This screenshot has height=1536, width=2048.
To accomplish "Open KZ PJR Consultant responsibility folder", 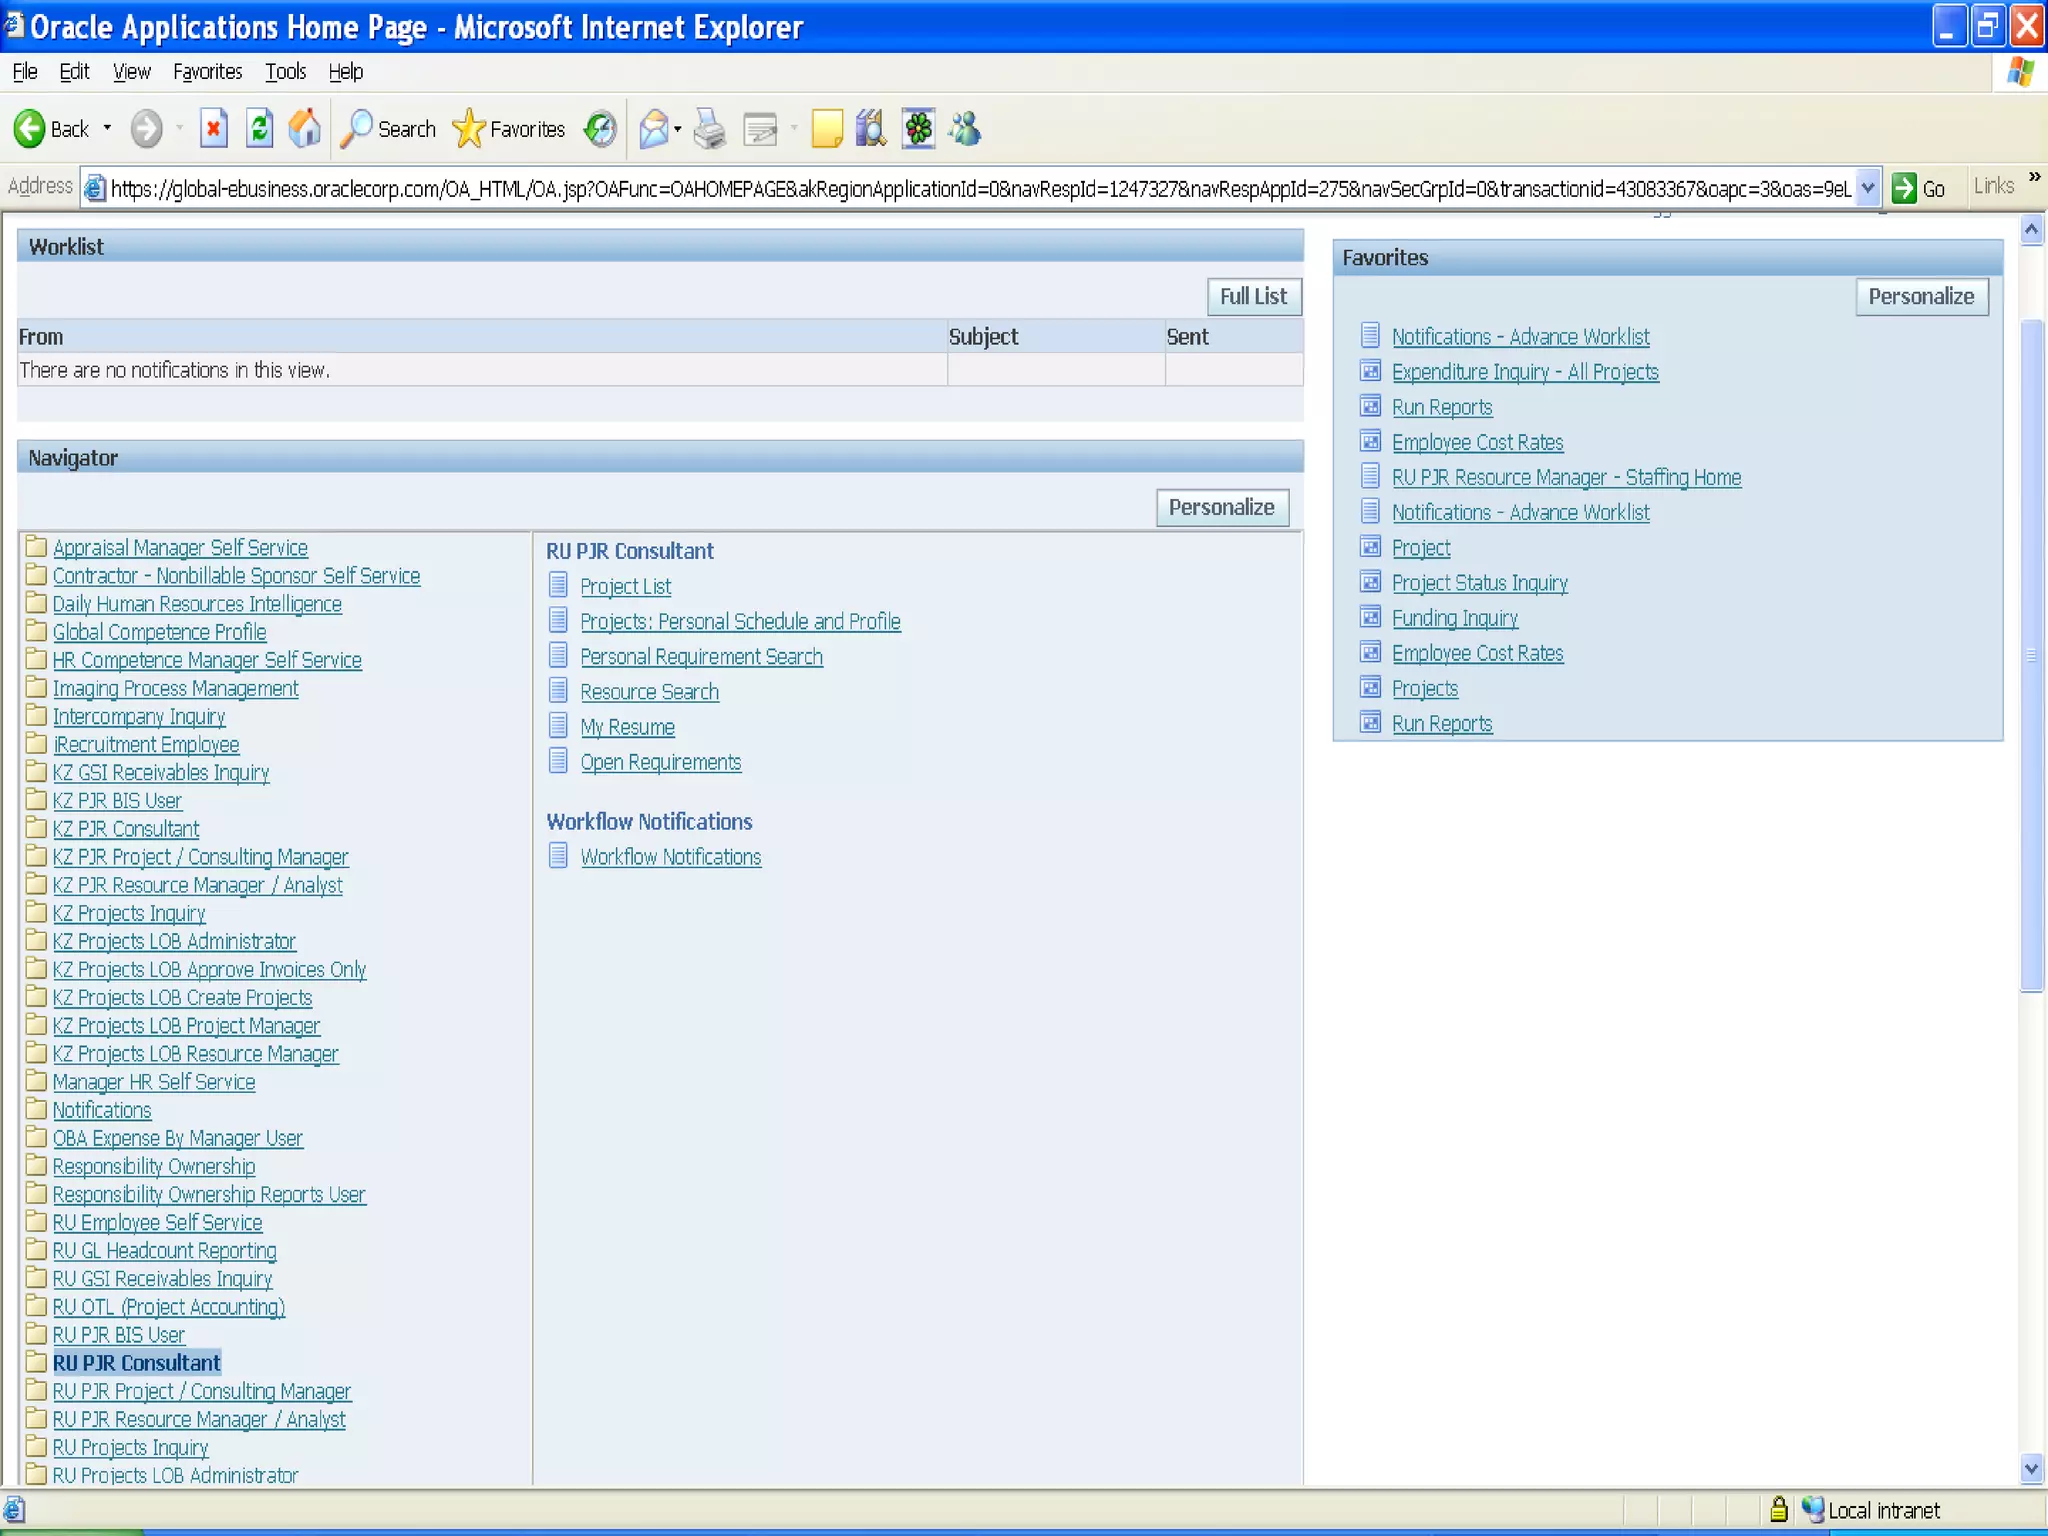I will (126, 829).
